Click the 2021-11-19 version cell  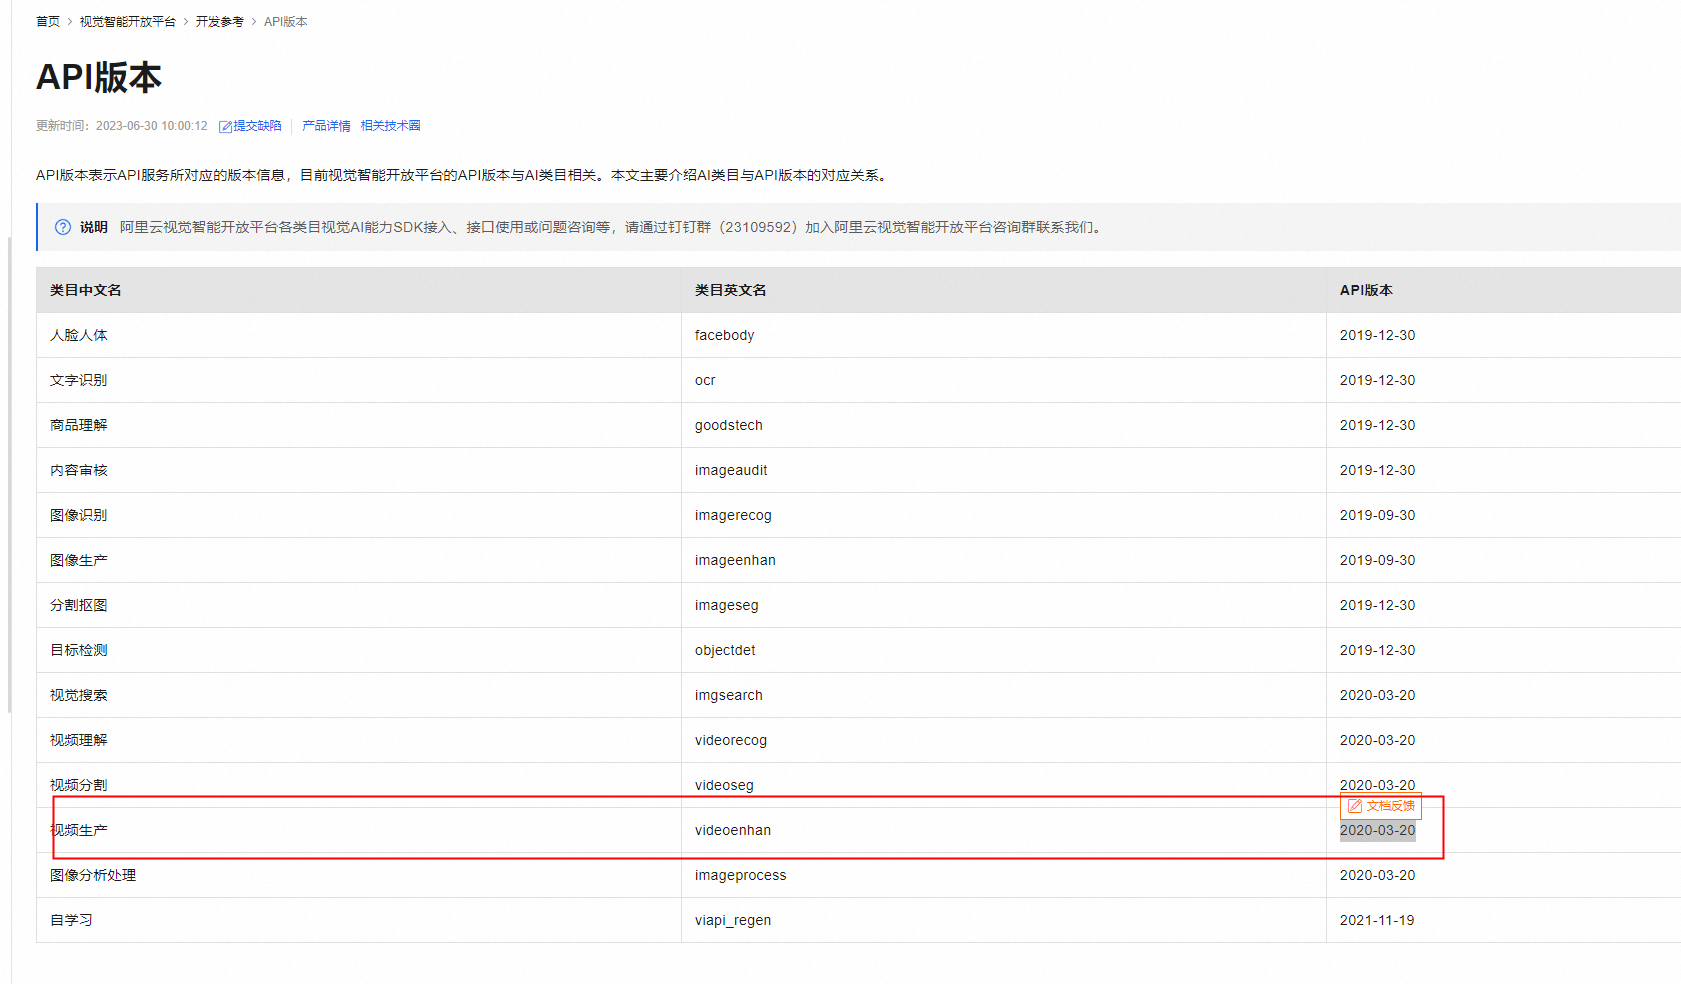click(1504, 920)
